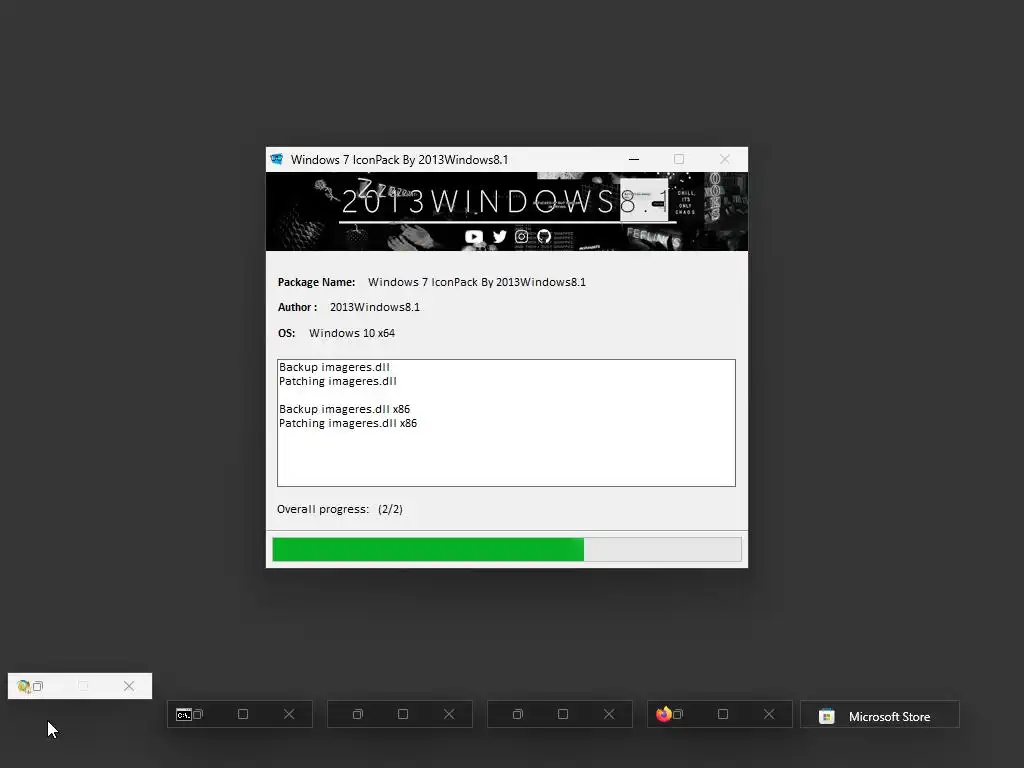
Task: Close the minimized command prompt window
Action: [289, 714]
